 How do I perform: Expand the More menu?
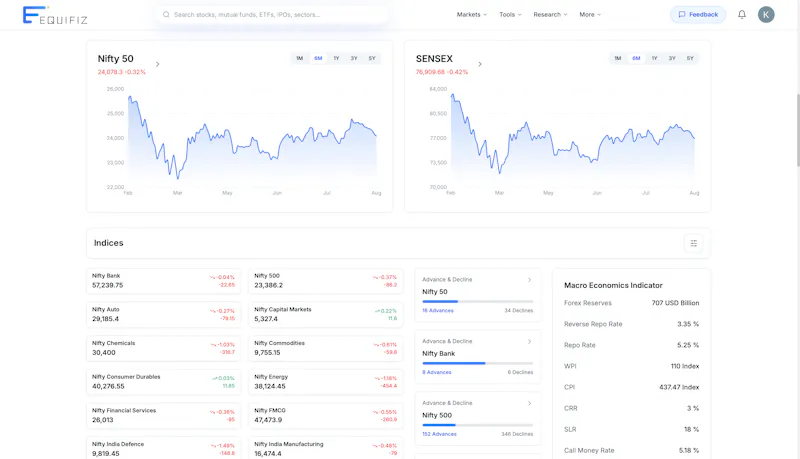pos(590,15)
